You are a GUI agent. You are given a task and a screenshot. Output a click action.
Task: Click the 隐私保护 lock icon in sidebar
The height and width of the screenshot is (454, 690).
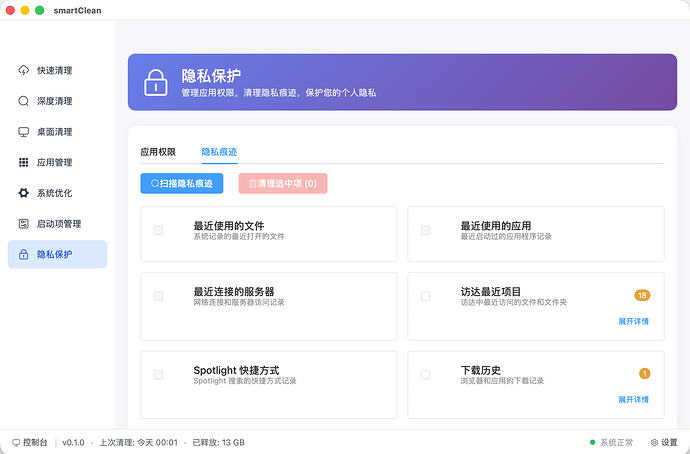point(24,254)
